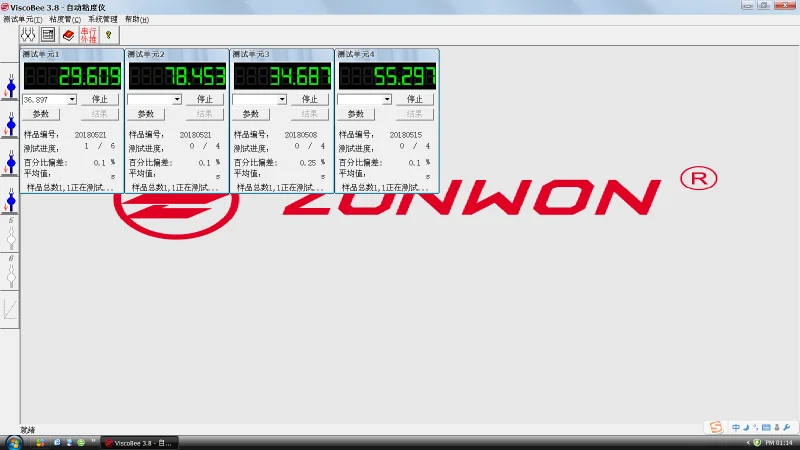
Task: Select the third blue viscometer sidebar icon
Action: tap(10, 163)
